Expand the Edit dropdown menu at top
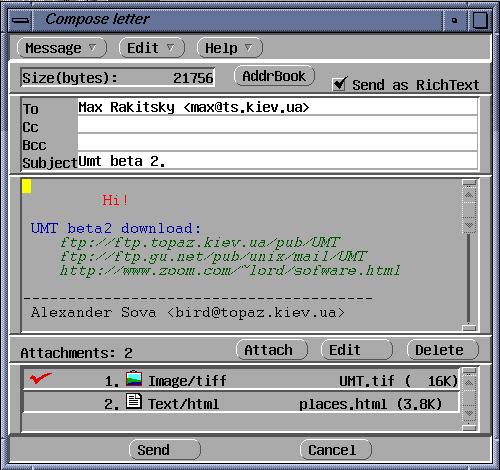The height and width of the screenshot is (470, 500). pos(152,48)
